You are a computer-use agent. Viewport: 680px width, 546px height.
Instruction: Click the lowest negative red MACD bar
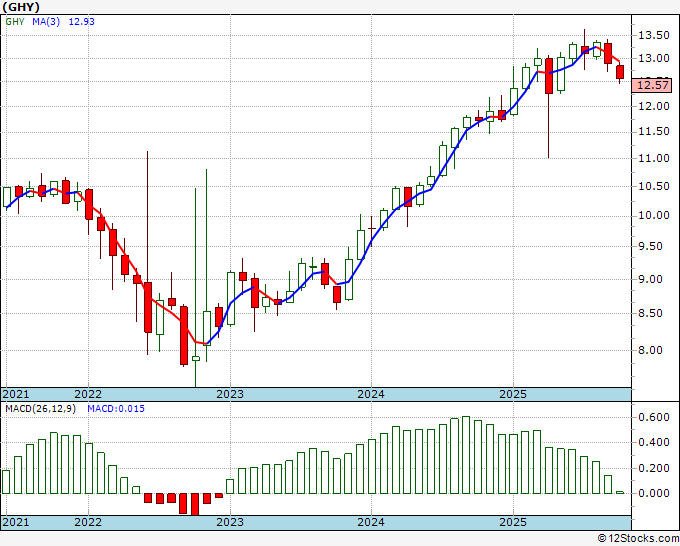(195, 504)
